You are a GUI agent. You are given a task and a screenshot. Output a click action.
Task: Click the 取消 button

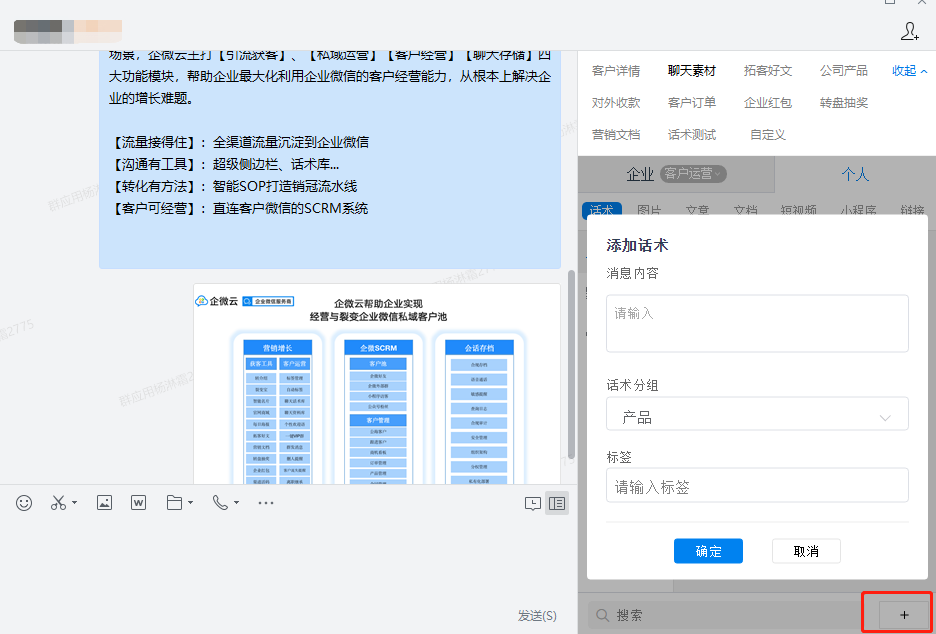pyautogui.click(x=806, y=551)
